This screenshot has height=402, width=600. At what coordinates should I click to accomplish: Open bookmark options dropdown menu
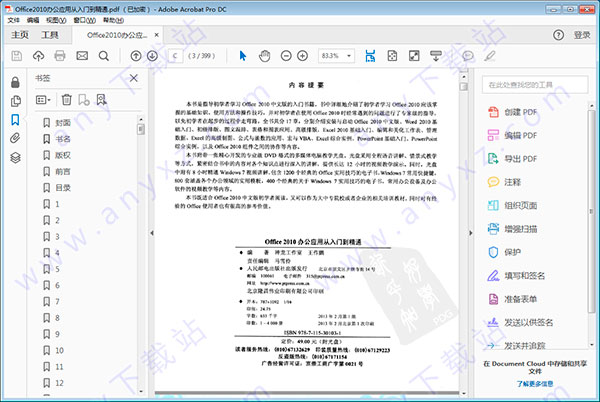coord(43,100)
